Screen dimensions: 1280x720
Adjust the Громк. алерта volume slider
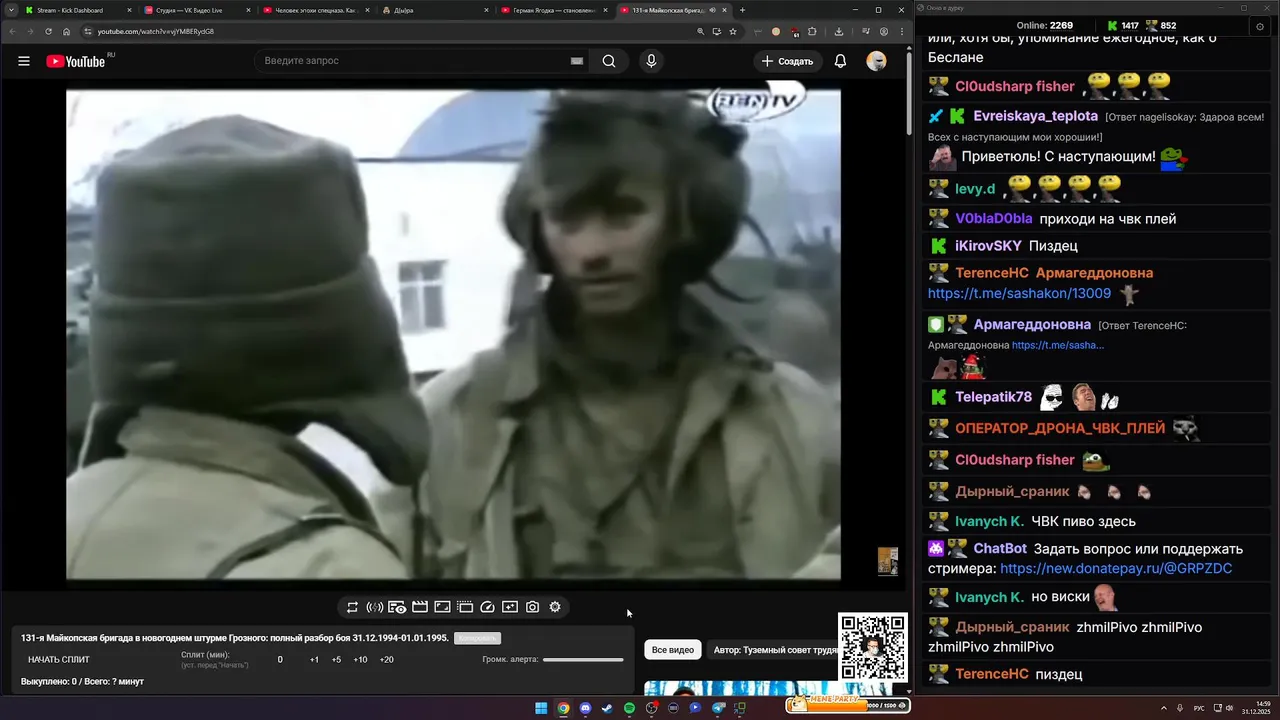[583, 660]
